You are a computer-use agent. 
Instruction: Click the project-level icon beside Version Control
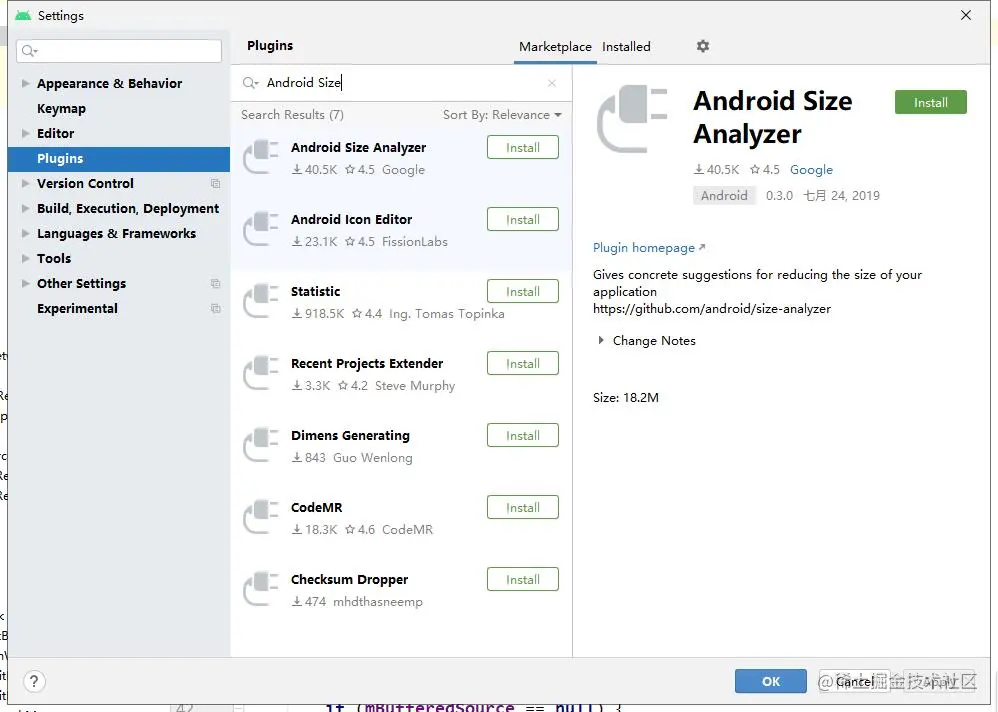click(216, 183)
